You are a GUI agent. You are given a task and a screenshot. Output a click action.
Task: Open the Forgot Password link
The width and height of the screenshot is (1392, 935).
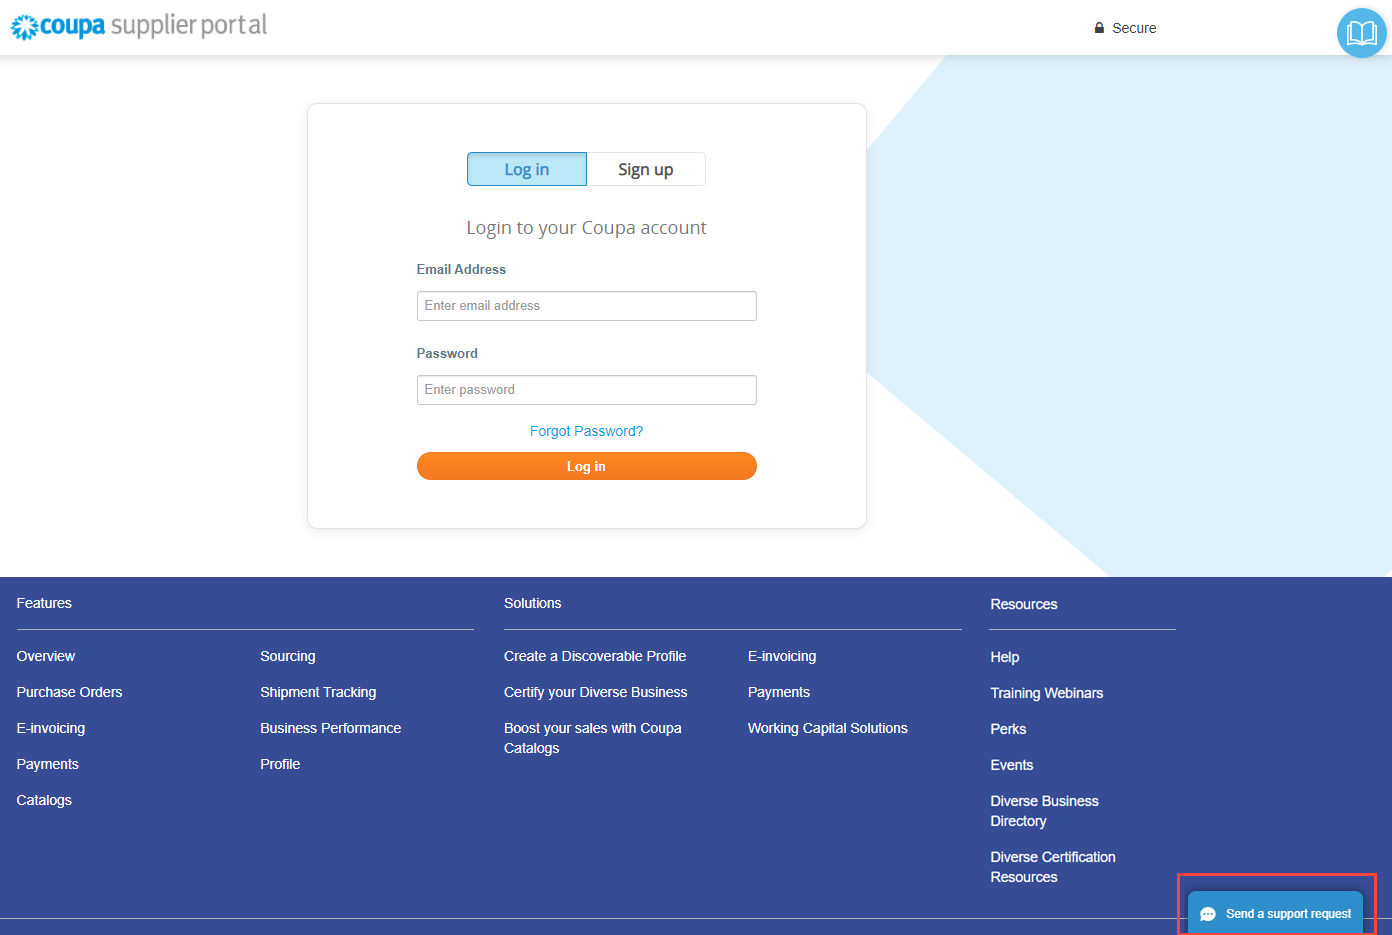pos(586,431)
